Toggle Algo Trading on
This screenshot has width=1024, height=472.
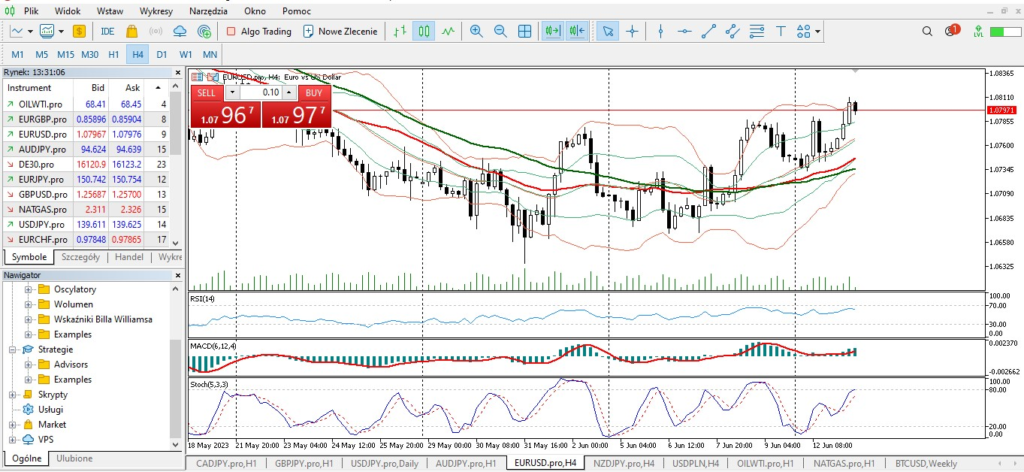(258, 31)
